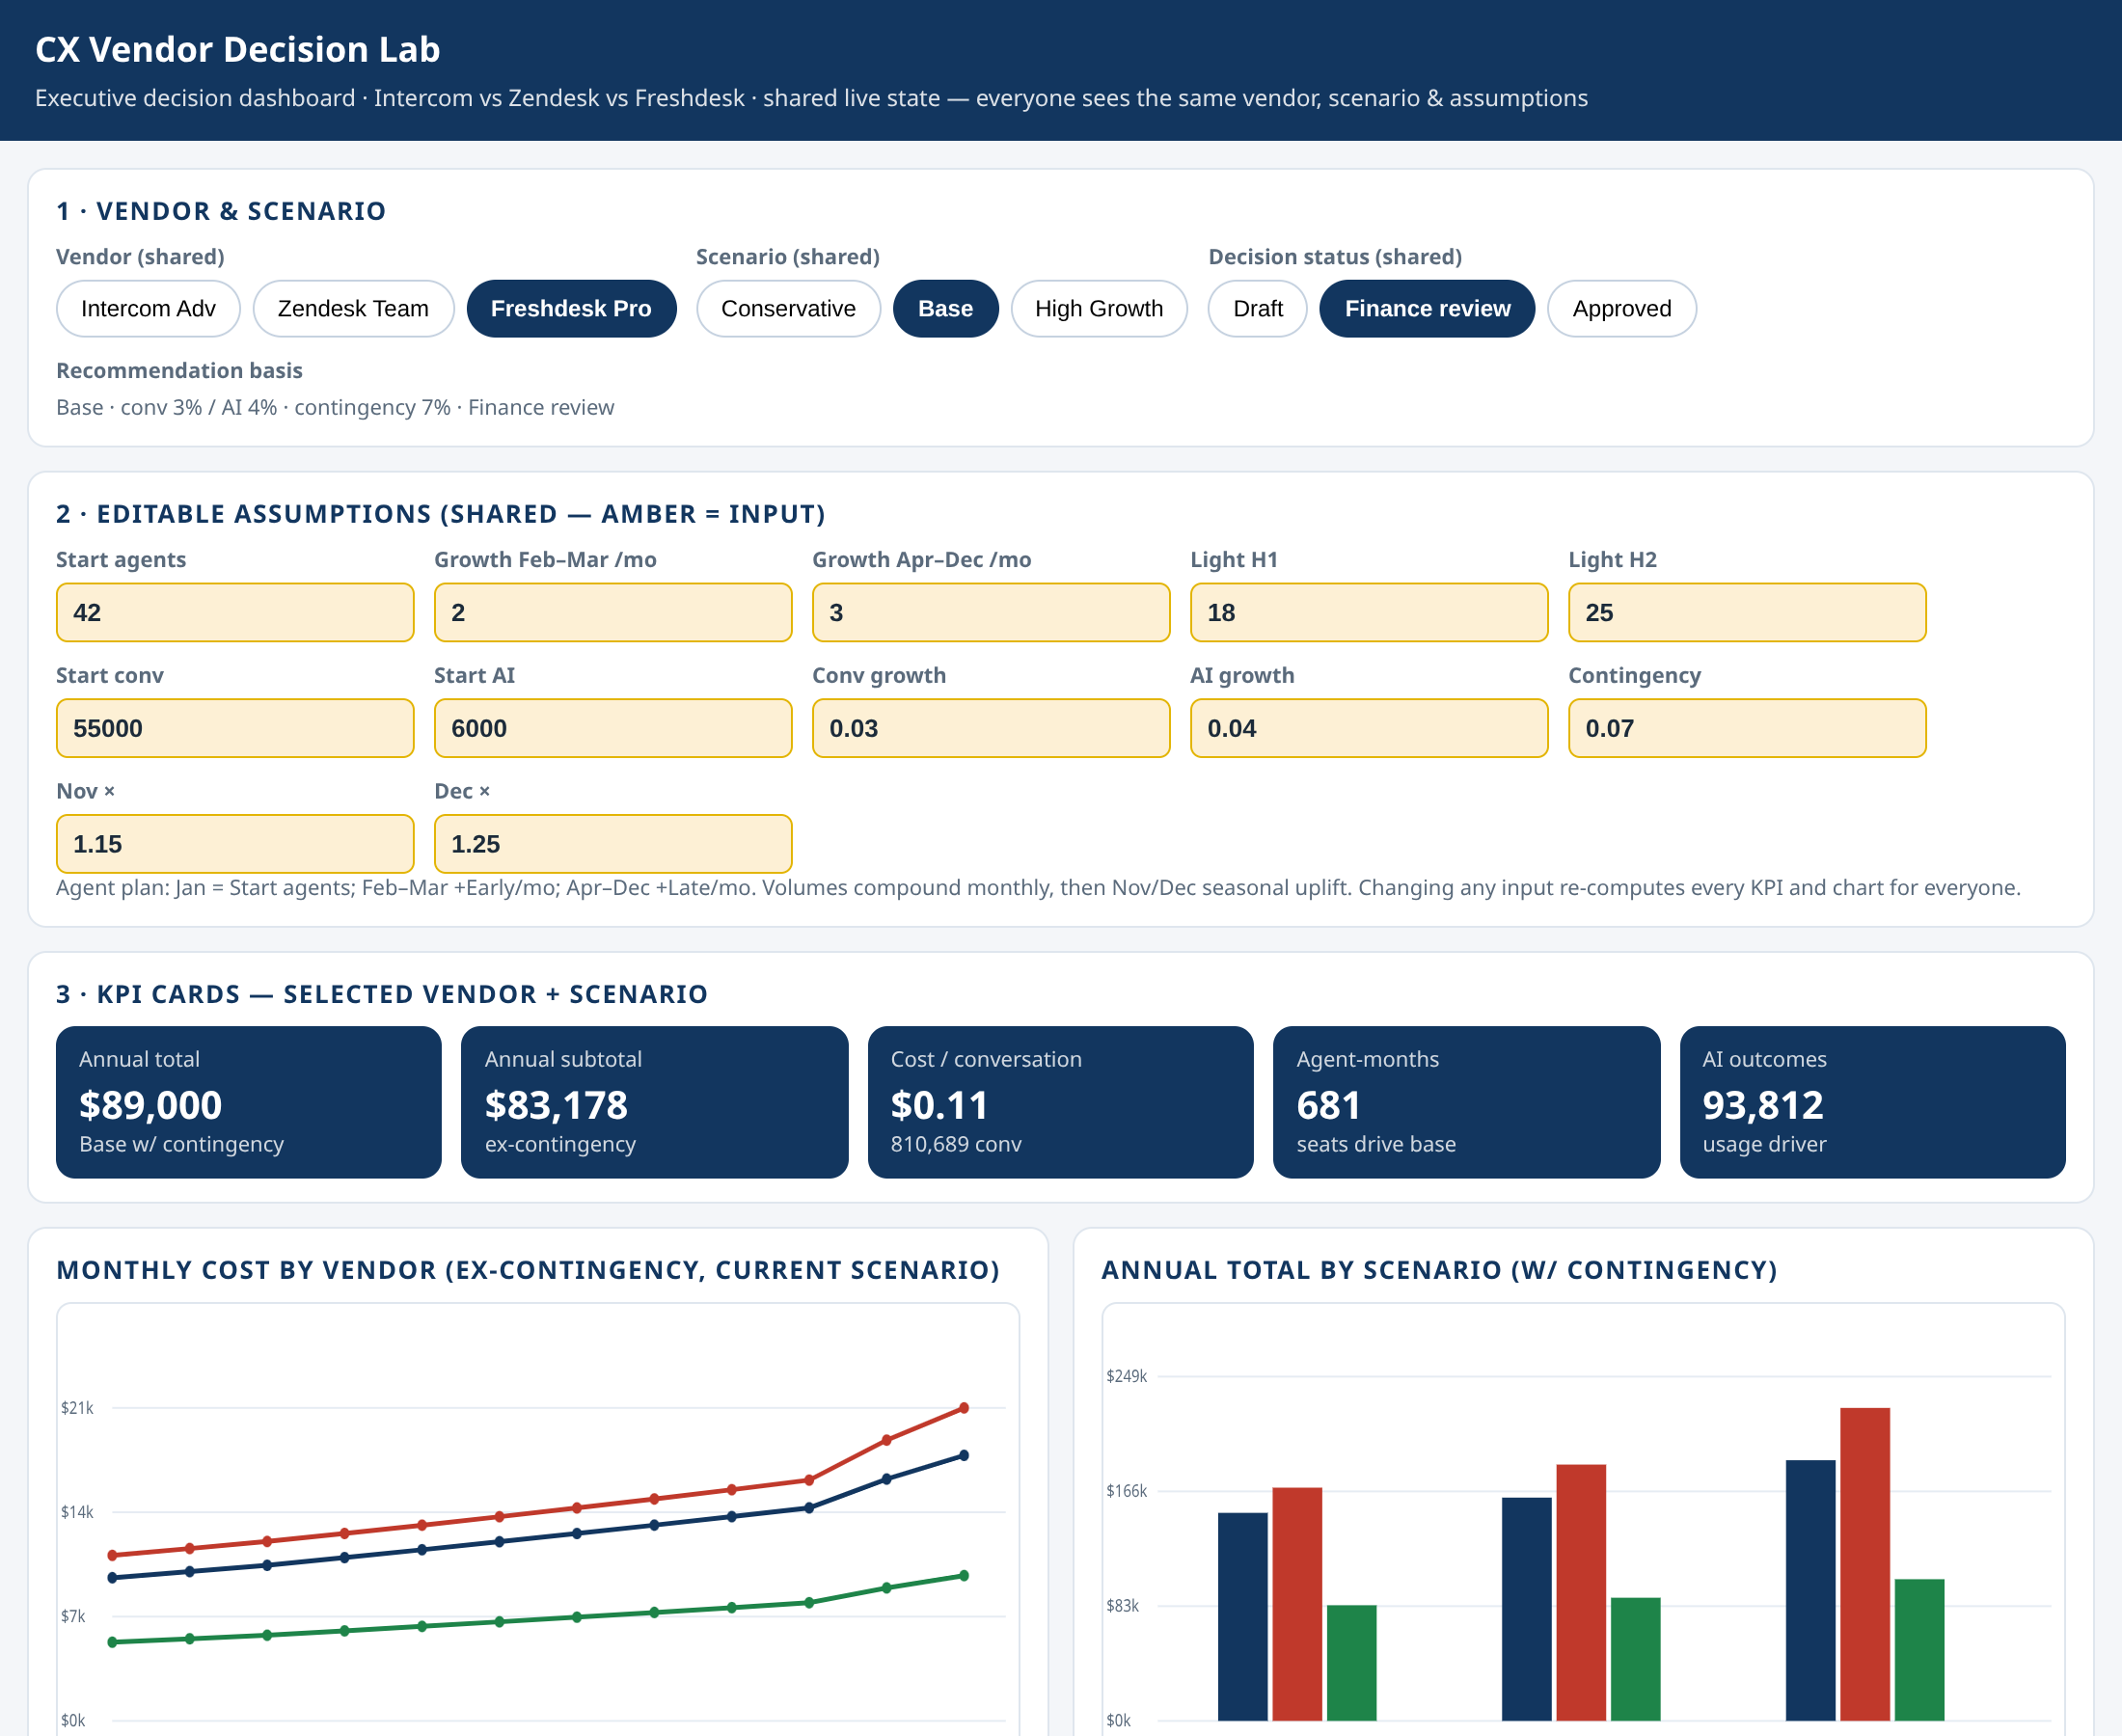Select the Intercom Adv vendor pill
Viewport: 2122px width, 1736px height.
click(x=148, y=308)
